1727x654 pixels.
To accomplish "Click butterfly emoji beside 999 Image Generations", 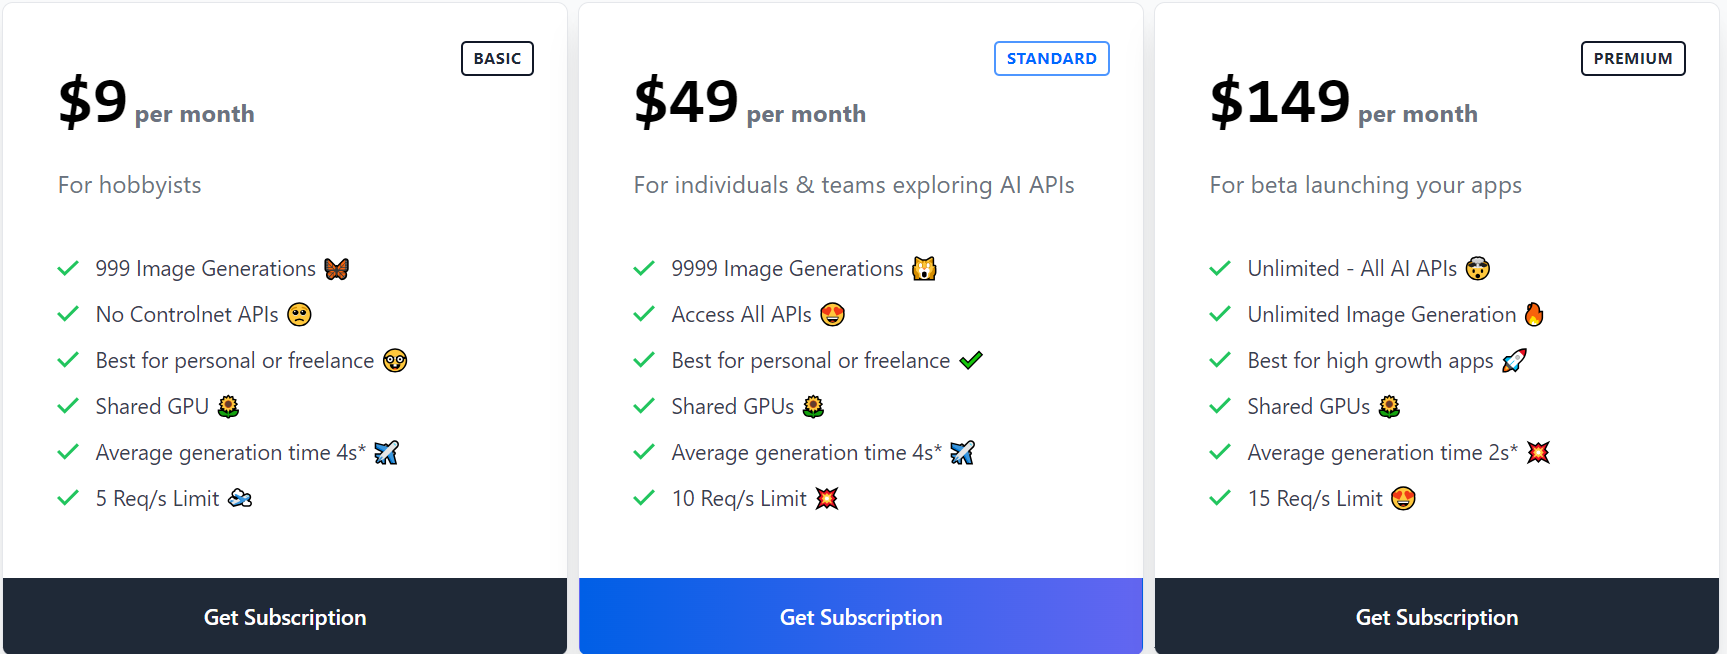I will click(x=337, y=269).
